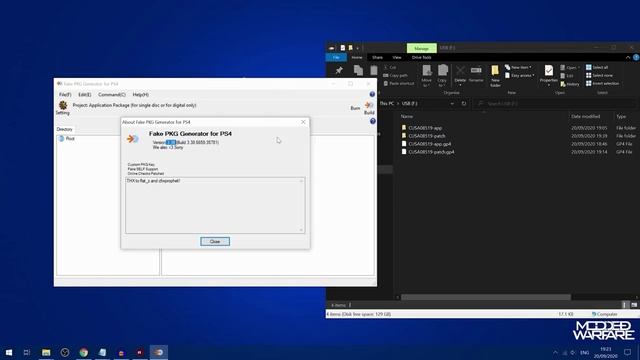Screen dimensions: 640x360
Task: Click Select none in Explorer ribbon
Action: pyautogui.click(x=599, y=76)
